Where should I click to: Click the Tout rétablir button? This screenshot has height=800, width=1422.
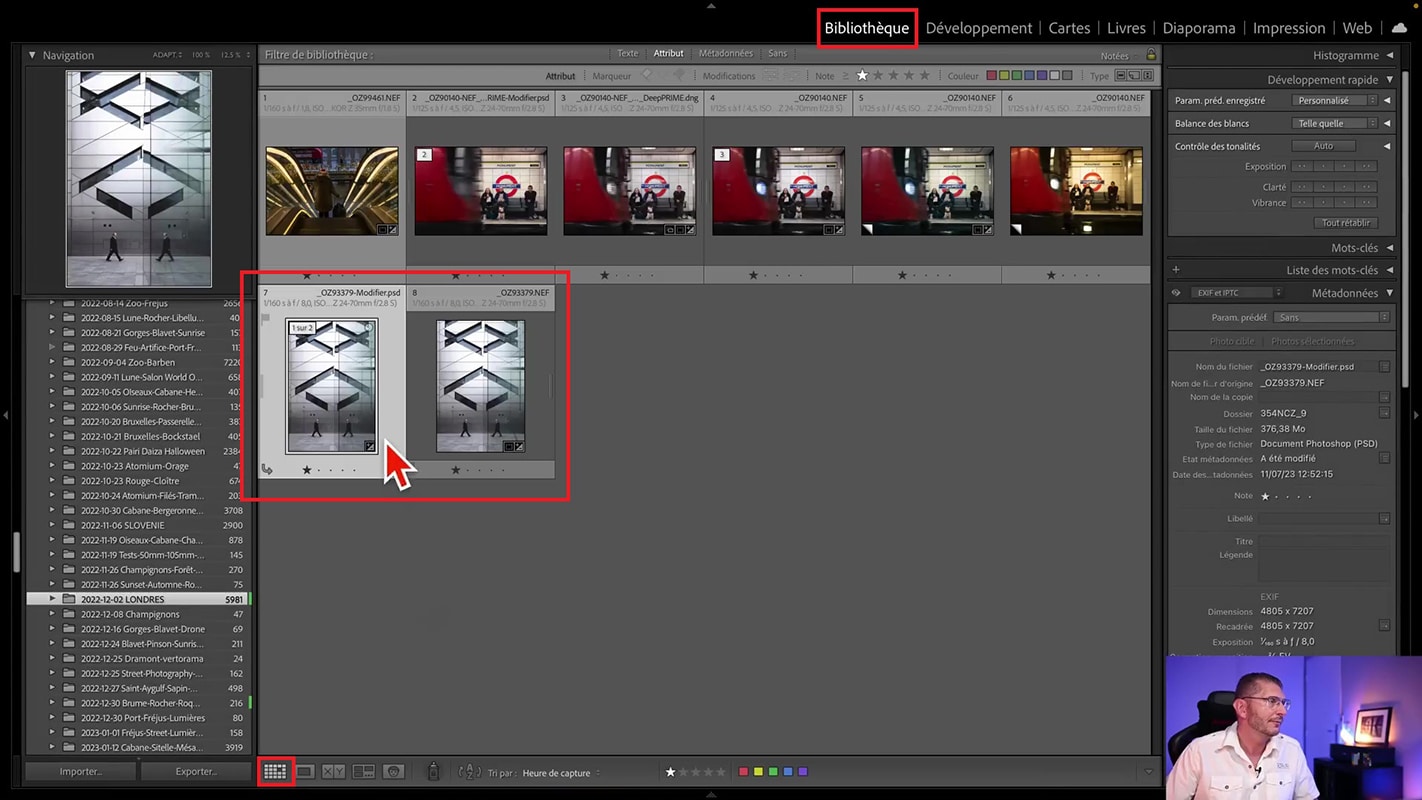1346,223
